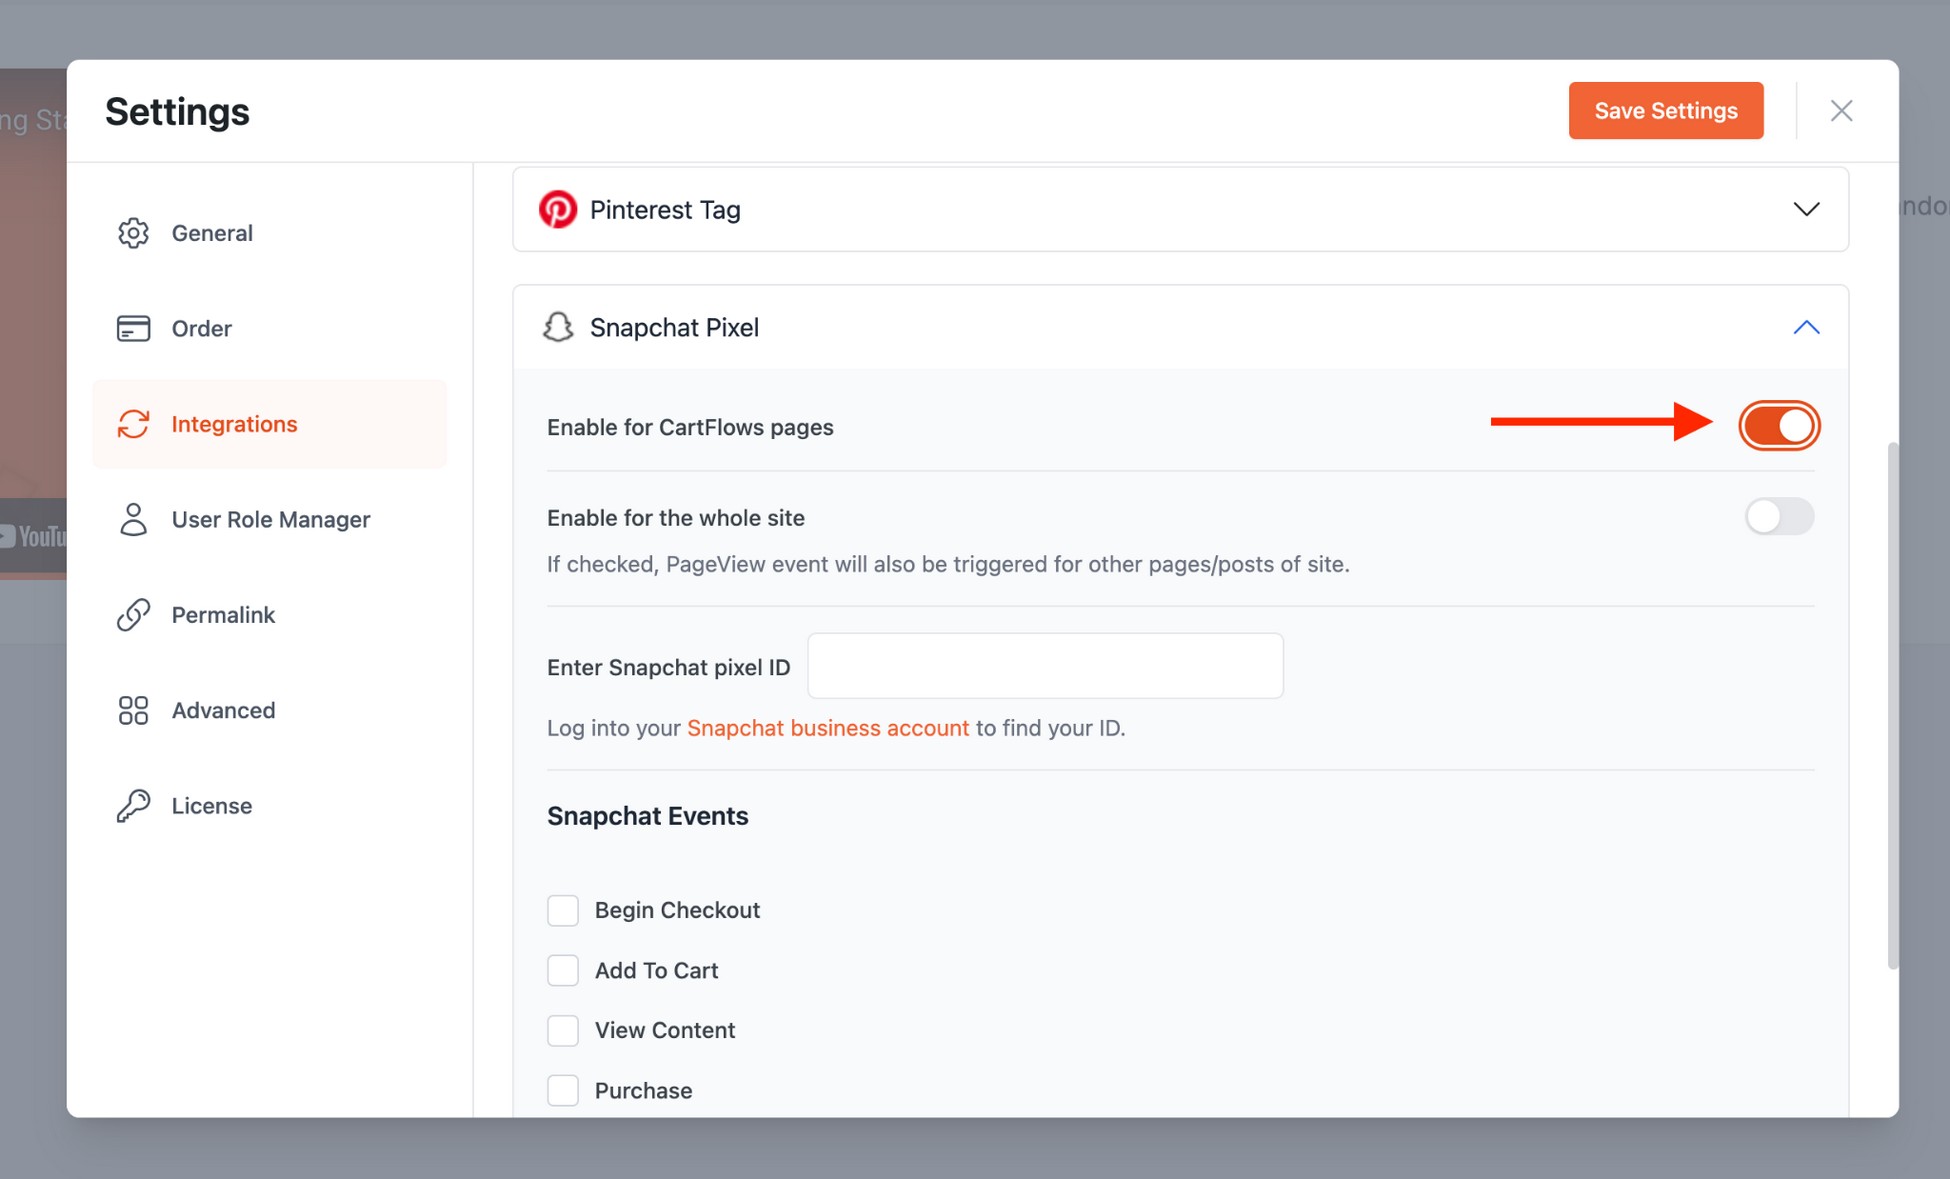Click the Integrations sync icon
The image size is (1950, 1179).
[133, 424]
